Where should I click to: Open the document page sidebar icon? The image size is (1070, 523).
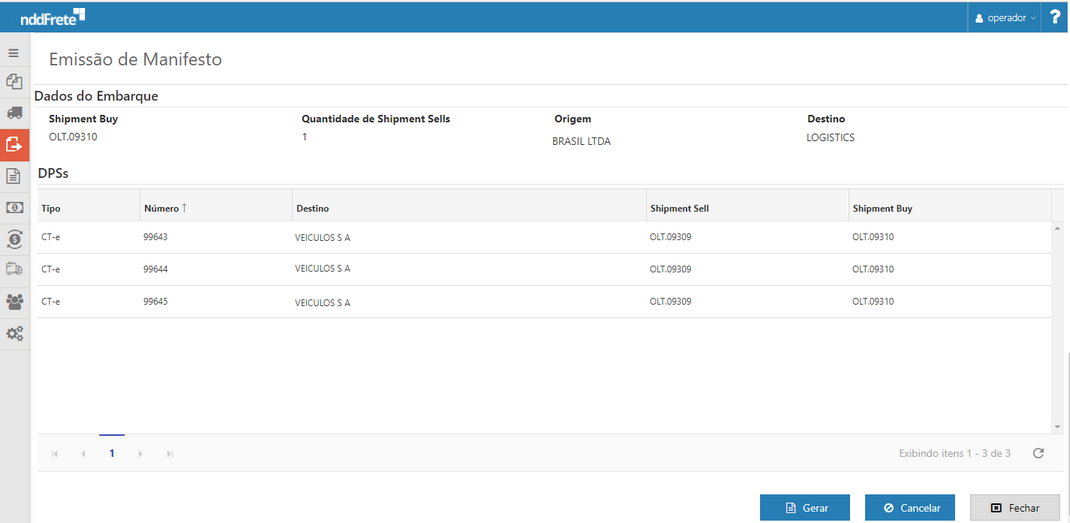pyautogui.click(x=14, y=176)
